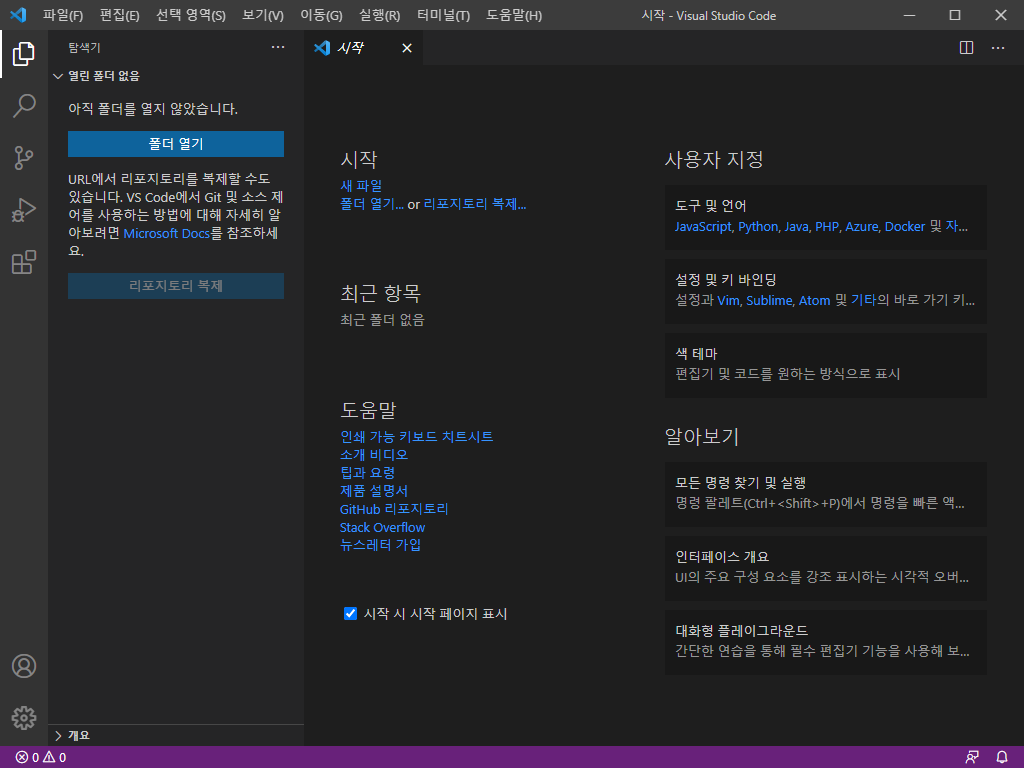Open the 도움말(H) menu

[x=514, y=15]
